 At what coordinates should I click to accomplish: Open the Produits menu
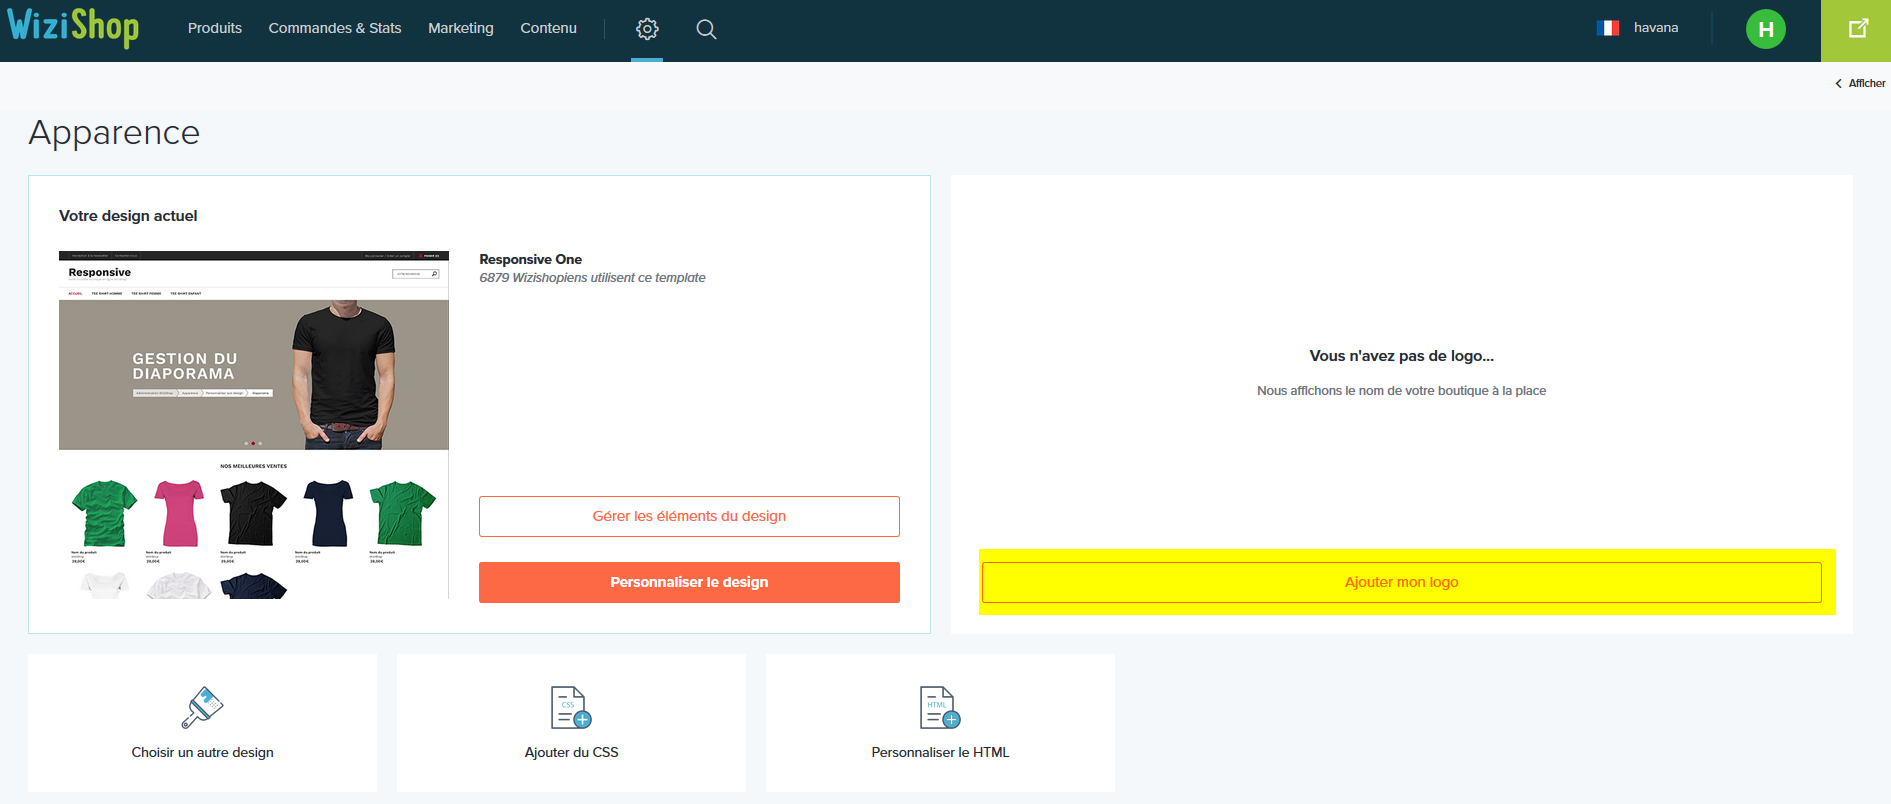tap(215, 28)
